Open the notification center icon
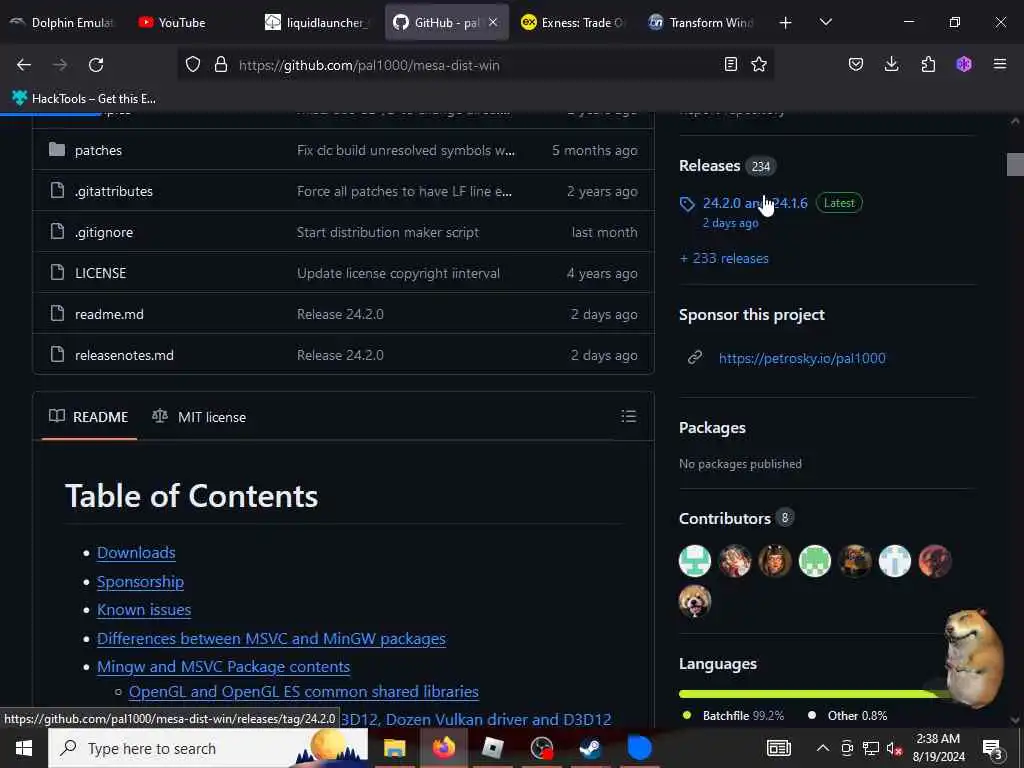This screenshot has height=768, width=1024. point(993,749)
